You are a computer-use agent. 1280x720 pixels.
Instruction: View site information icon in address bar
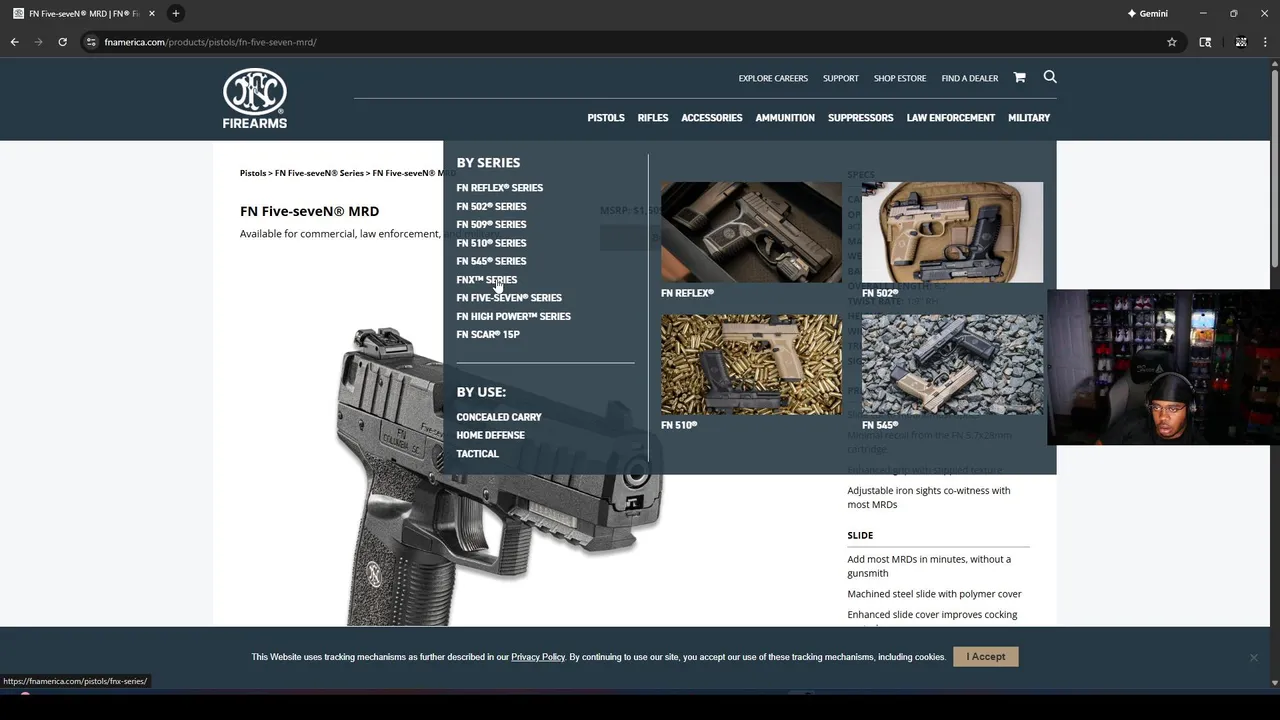[x=91, y=42]
